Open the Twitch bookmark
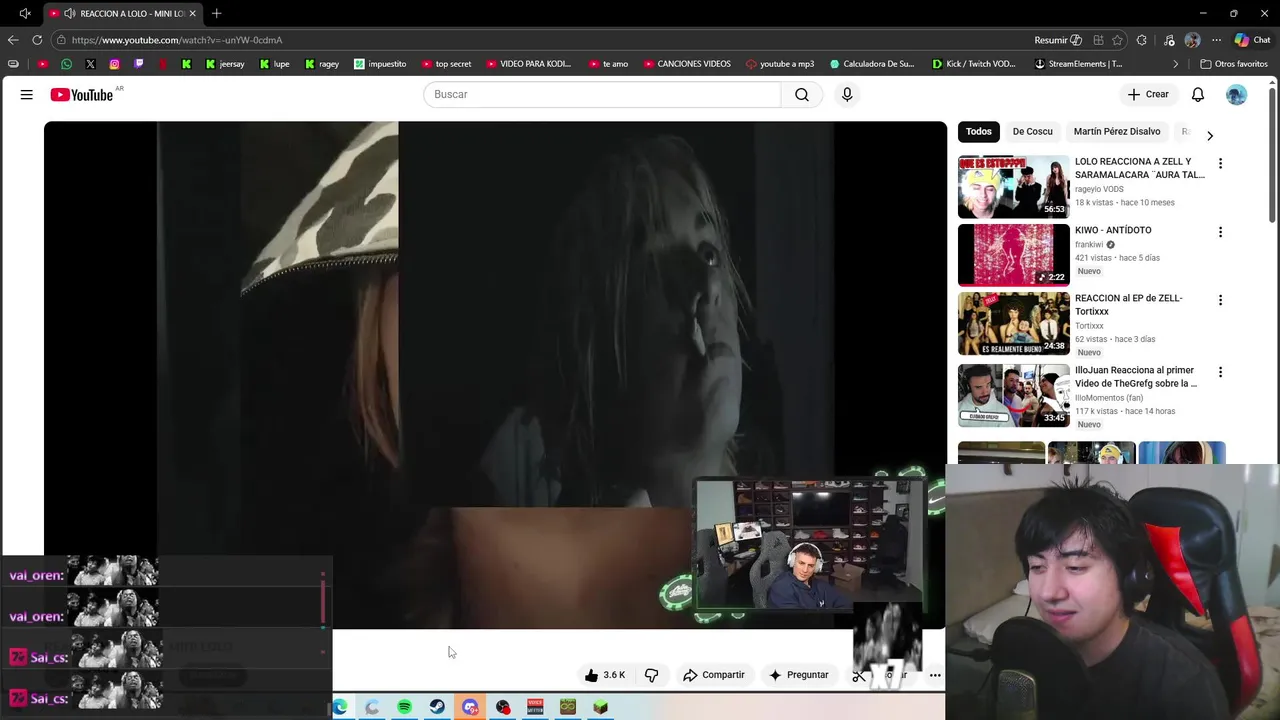The height and width of the screenshot is (720, 1280). point(138,64)
